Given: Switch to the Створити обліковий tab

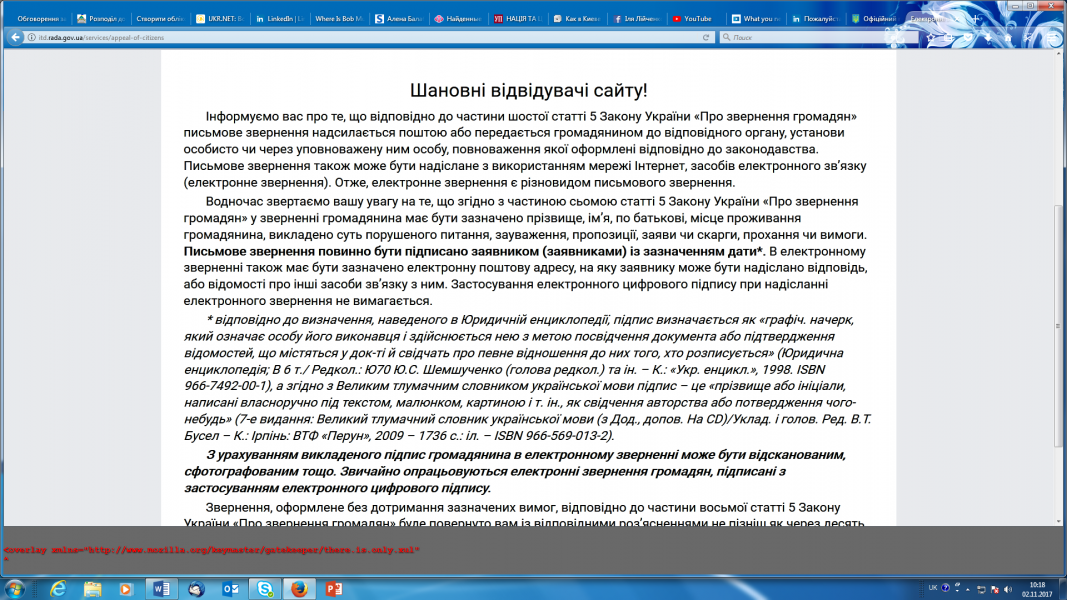Looking at the screenshot, I should (x=160, y=18).
